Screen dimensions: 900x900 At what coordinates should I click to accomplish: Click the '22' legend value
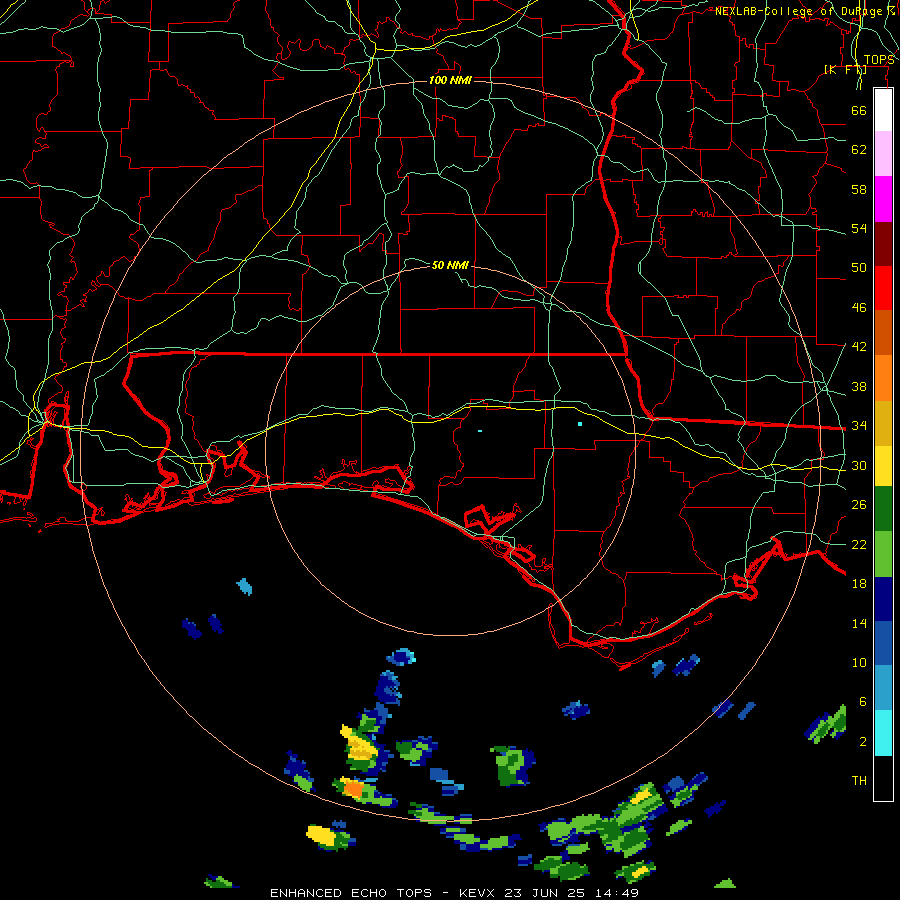pos(859,544)
